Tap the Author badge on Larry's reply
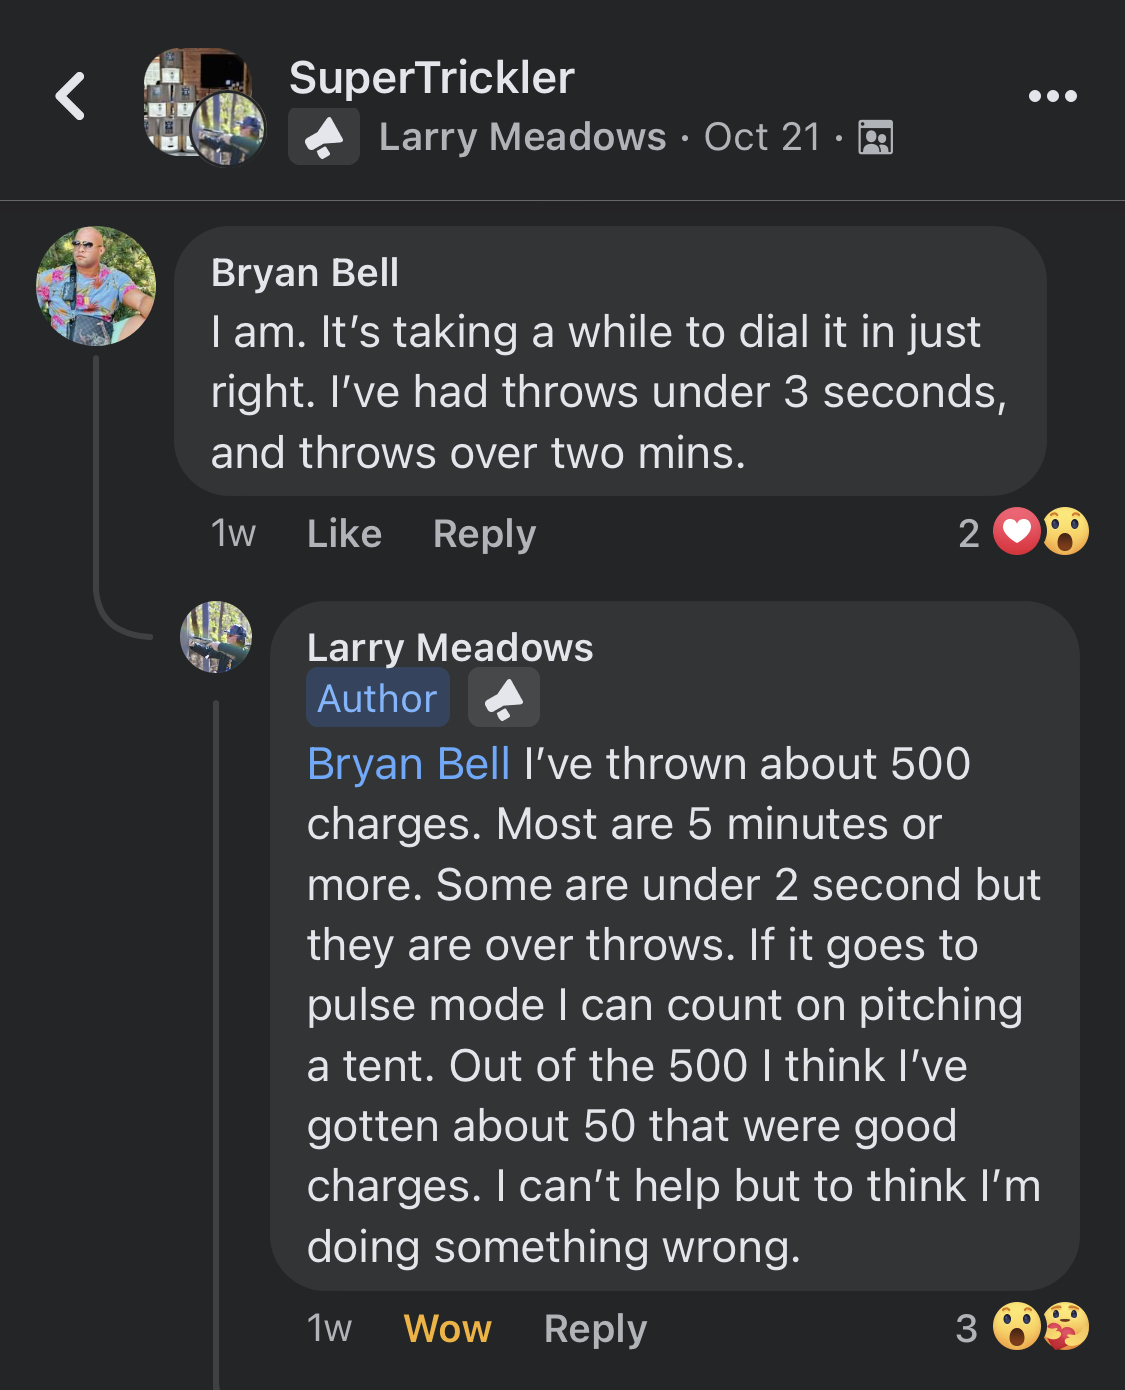The width and height of the screenshot is (1125, 1390). point(377,698)
